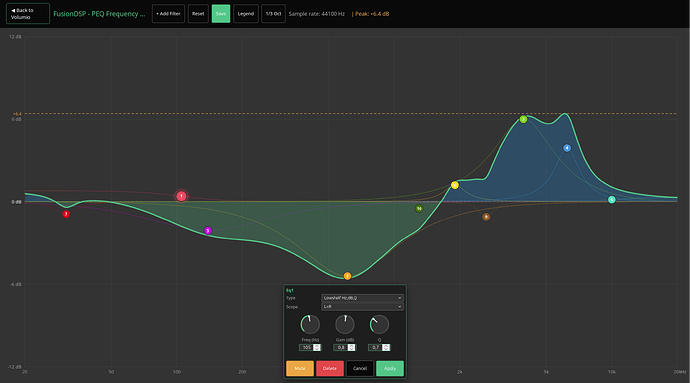Select pink filter node 1 on the curve
The image size is (690, 383).
click(181, 196)
